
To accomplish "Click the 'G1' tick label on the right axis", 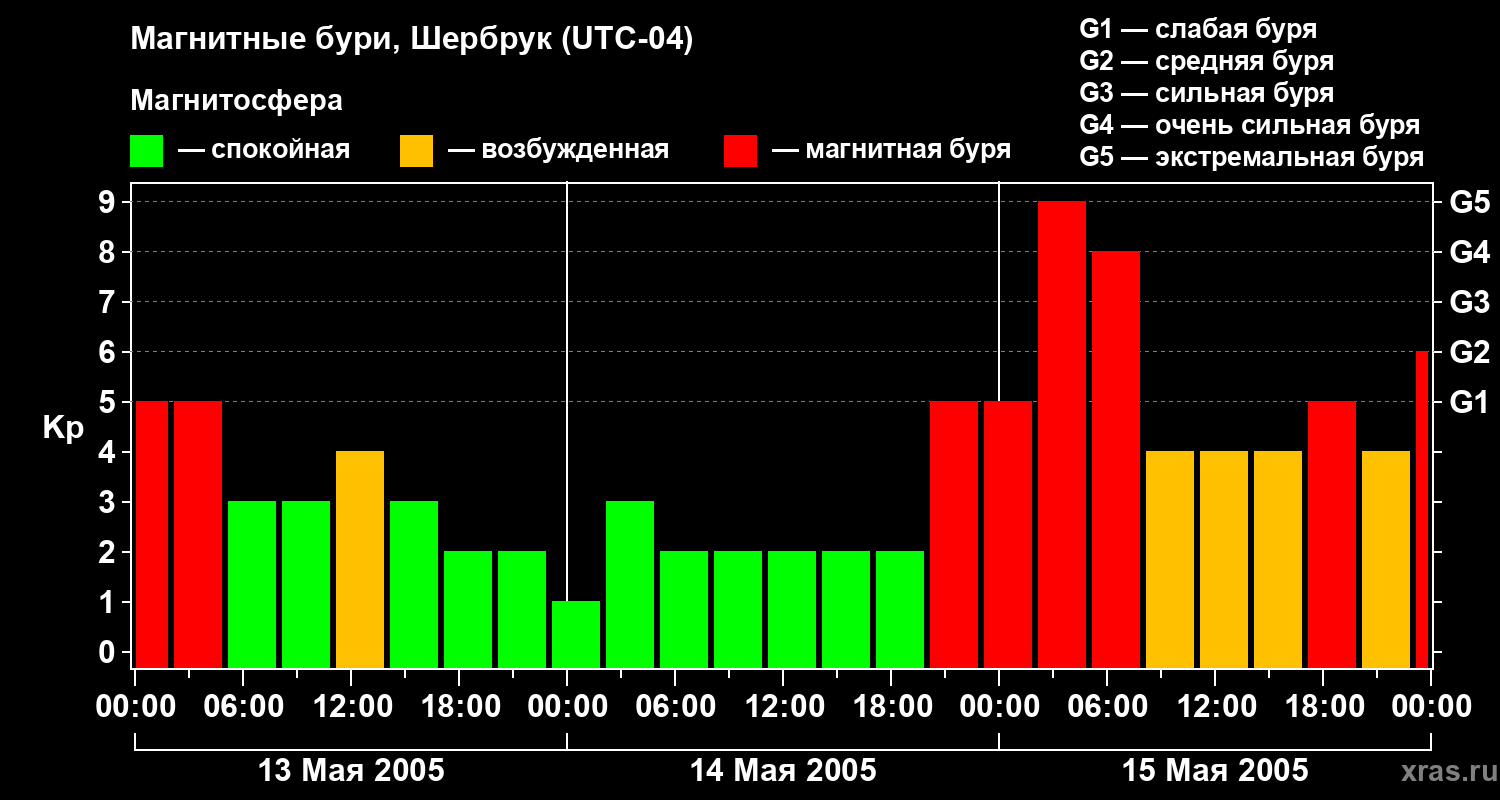I will [1469, 403].
